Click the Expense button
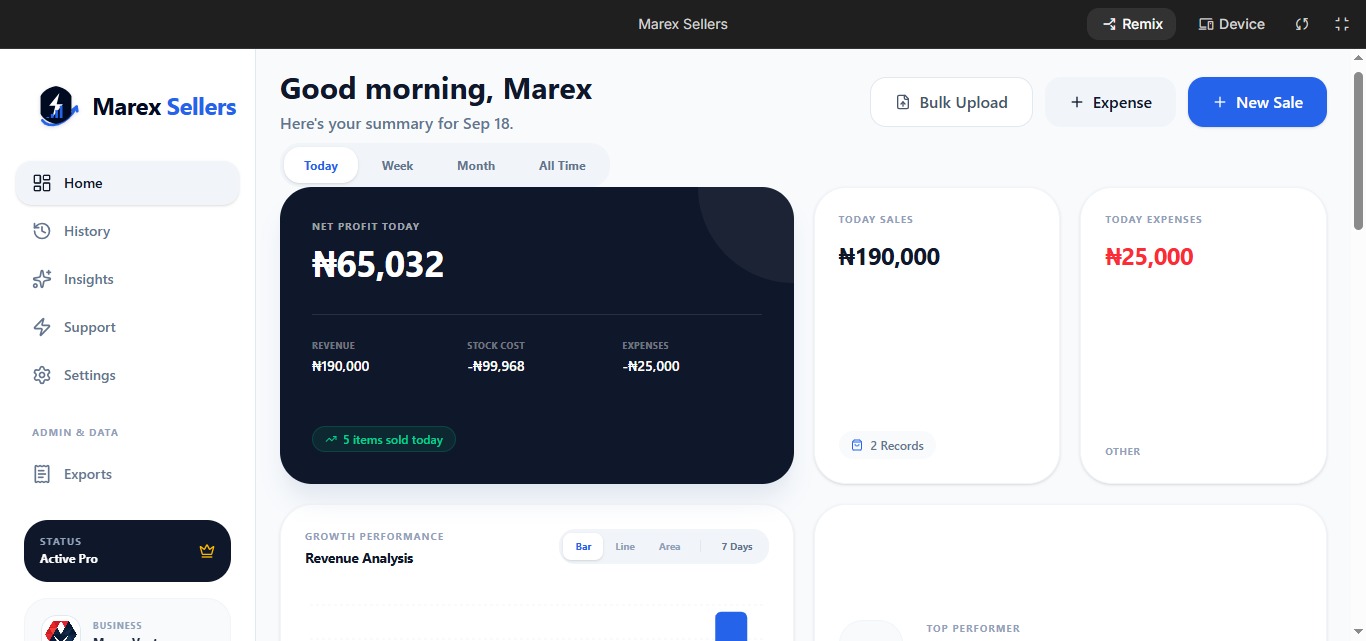This screenshot has height=641, width=1366. coord(1111,102)
